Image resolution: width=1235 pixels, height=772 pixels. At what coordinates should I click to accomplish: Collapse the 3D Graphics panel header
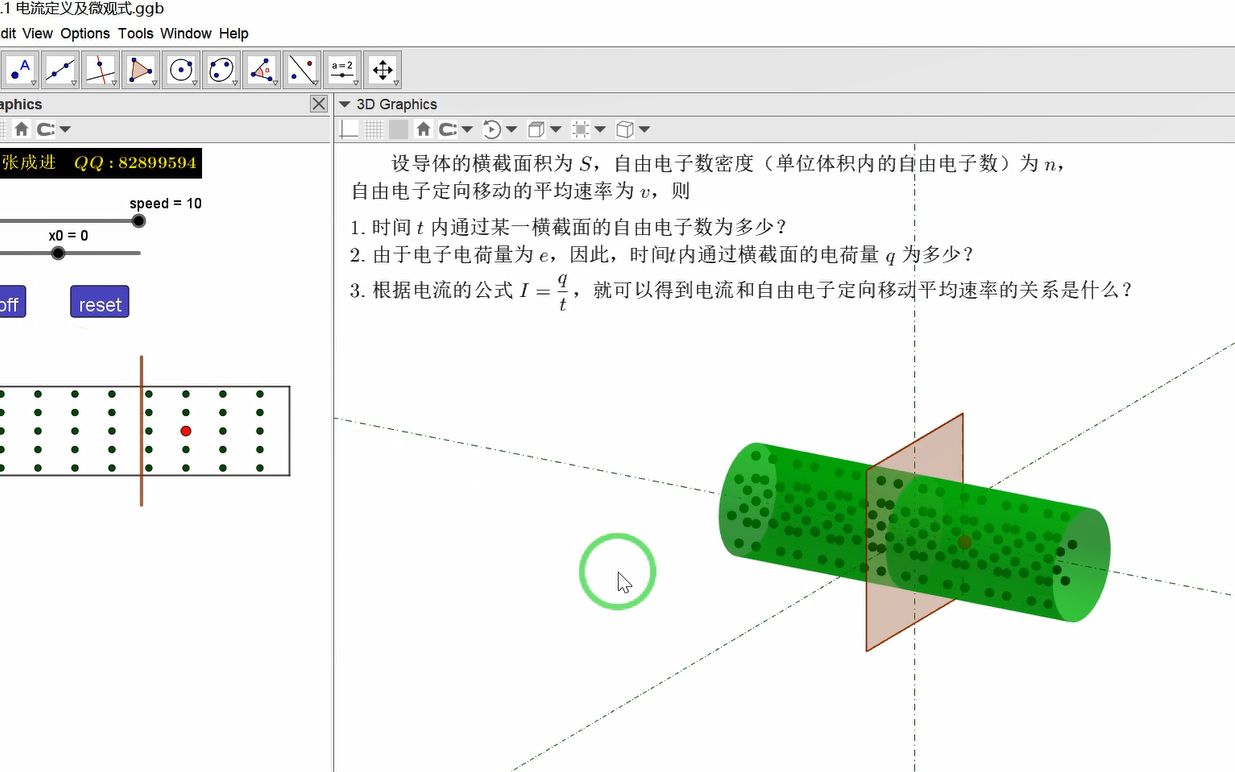(x=345, y=104)
